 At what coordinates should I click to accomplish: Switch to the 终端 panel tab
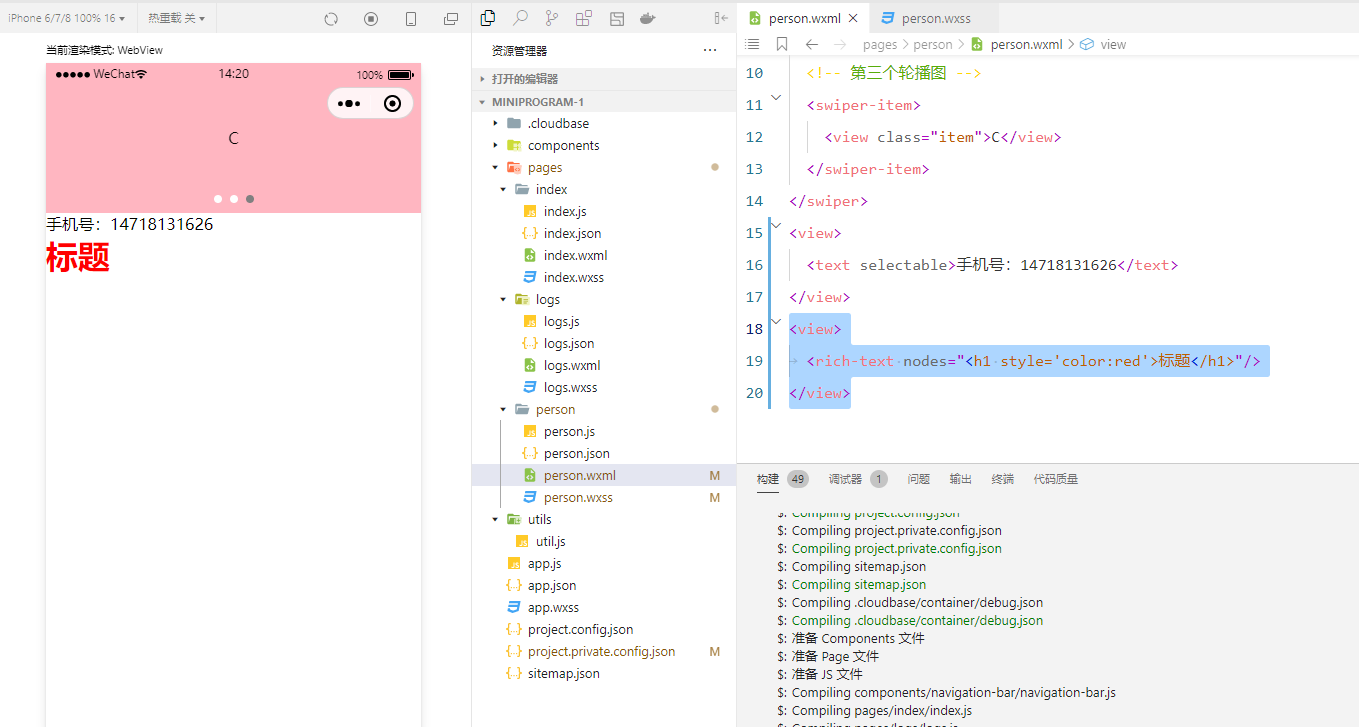coord(1002,479)
